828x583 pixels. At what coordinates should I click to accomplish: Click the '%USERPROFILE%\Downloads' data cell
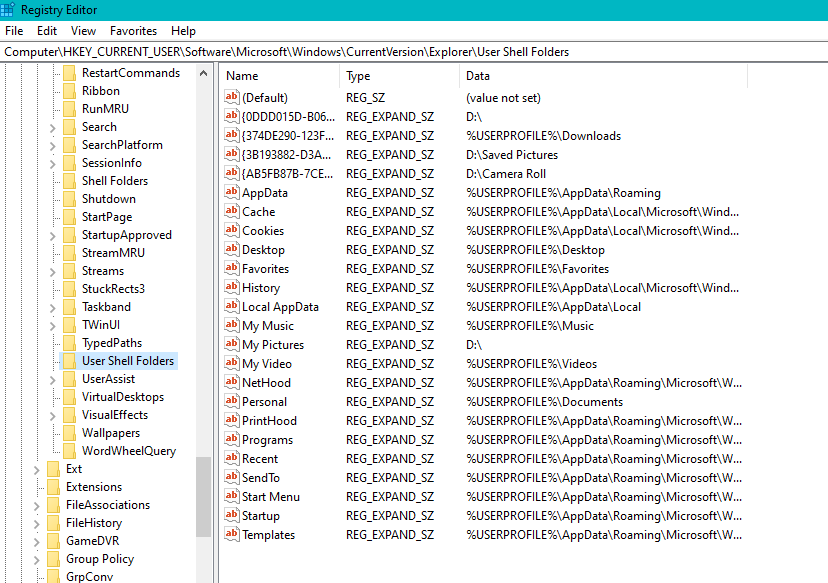point(543,136)
